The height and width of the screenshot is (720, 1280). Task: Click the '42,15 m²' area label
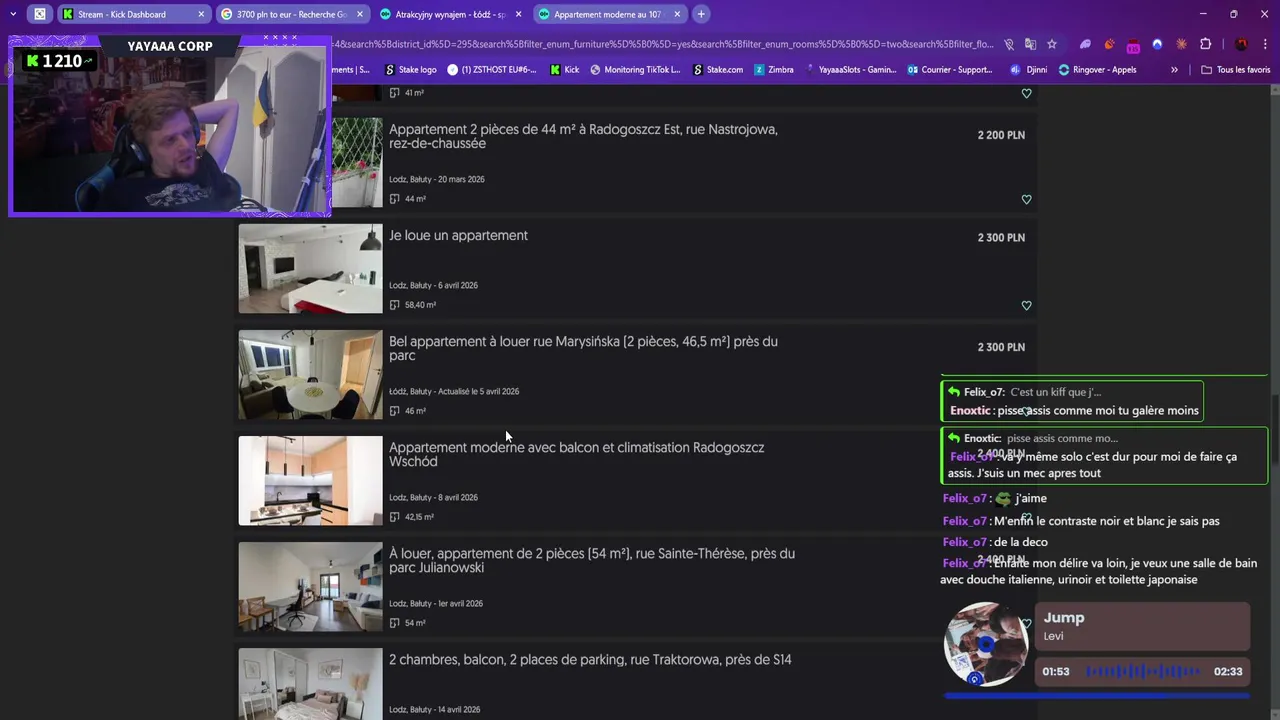click(x=419, y=517)
